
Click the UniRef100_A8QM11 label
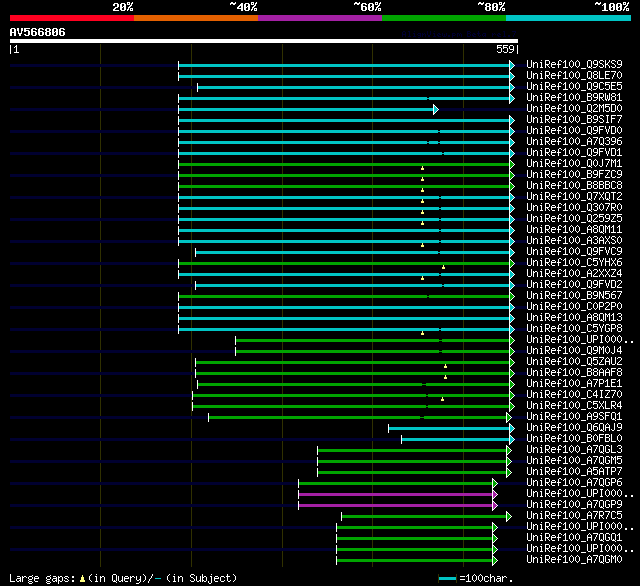coord(574,230)
